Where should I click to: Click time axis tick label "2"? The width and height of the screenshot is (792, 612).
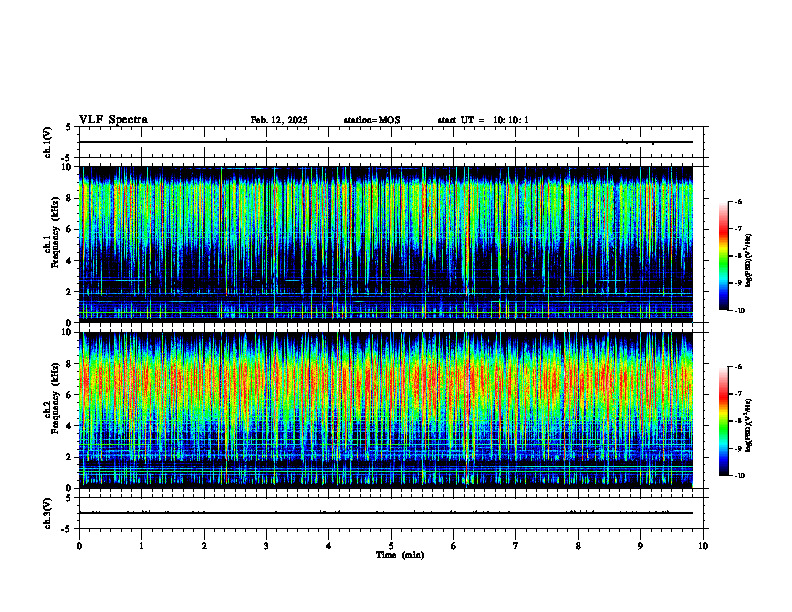click(204, 546)
